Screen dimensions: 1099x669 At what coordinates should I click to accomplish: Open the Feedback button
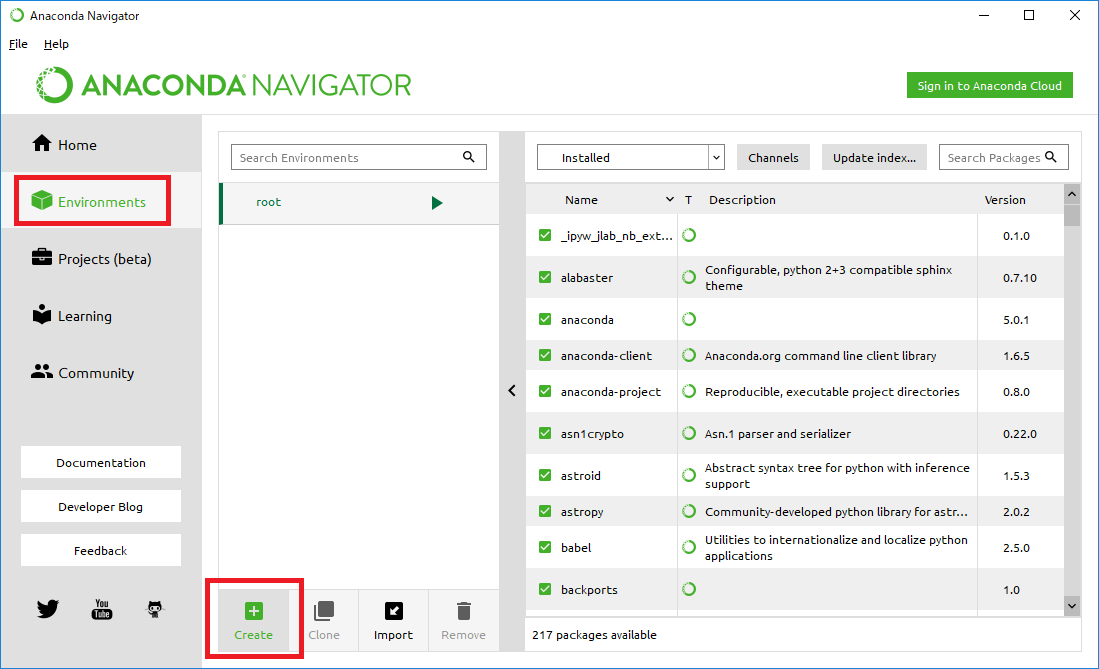coord(101,550)
